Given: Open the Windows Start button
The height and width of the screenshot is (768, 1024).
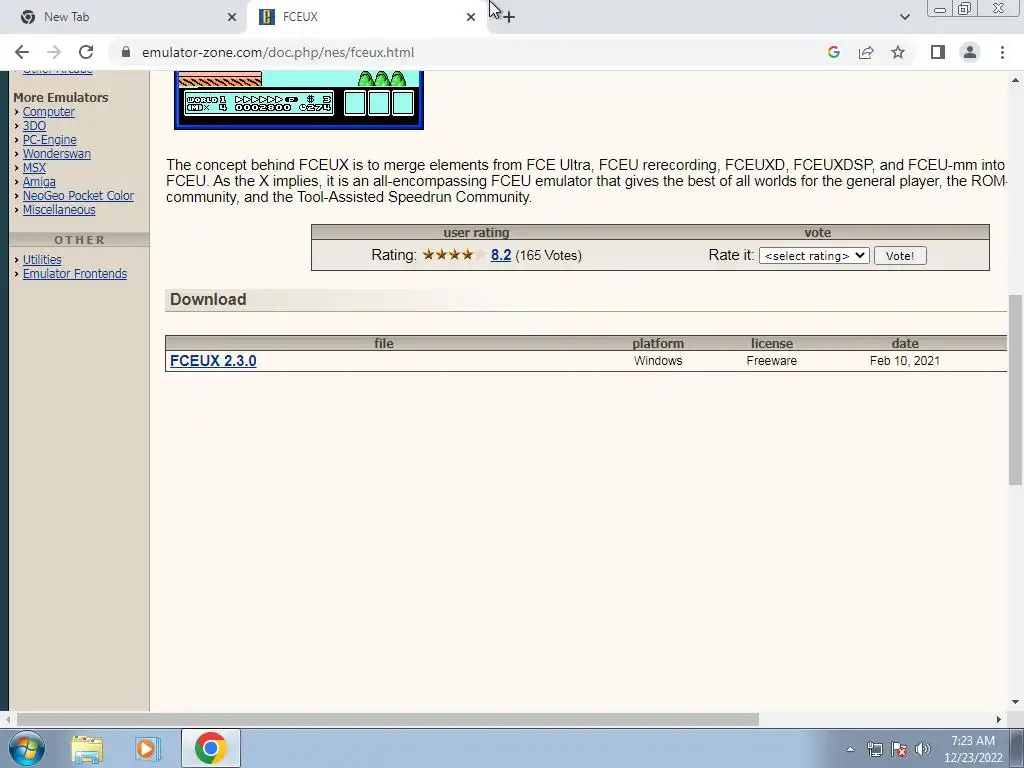Looking at the screenshot, I should coord(27,748).
